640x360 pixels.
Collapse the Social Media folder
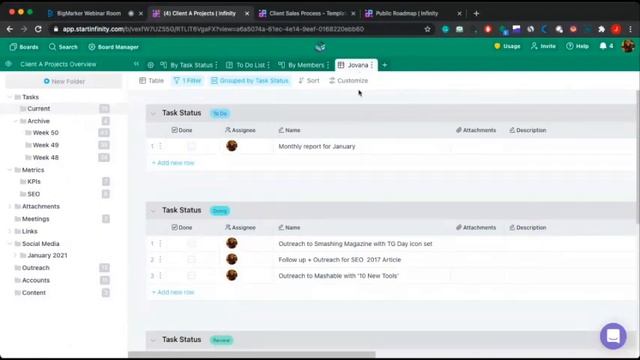(x=10, y=244)
